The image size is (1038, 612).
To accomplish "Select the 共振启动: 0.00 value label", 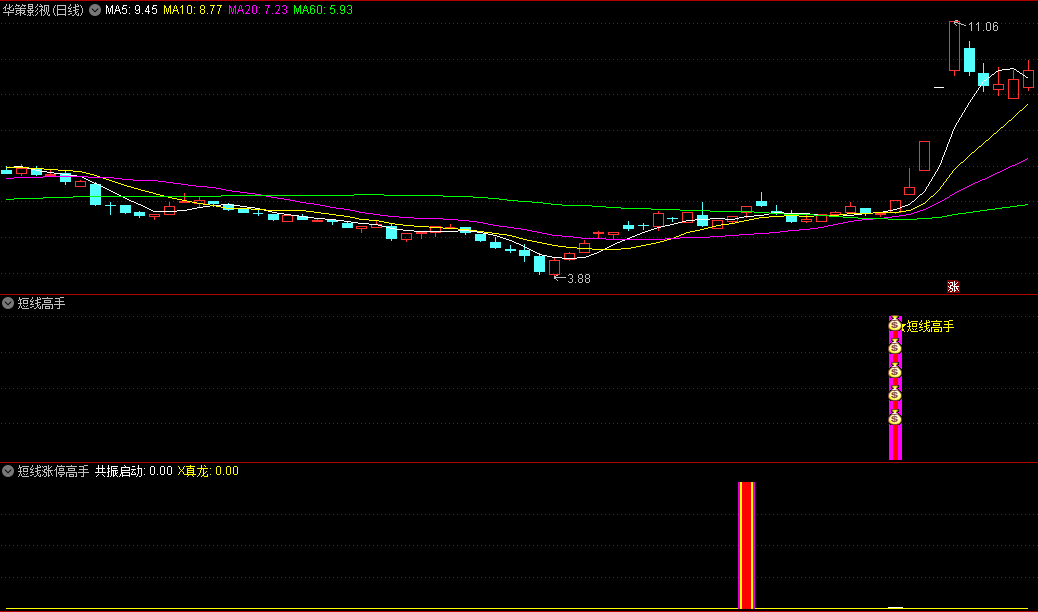I will click(134, 471).
